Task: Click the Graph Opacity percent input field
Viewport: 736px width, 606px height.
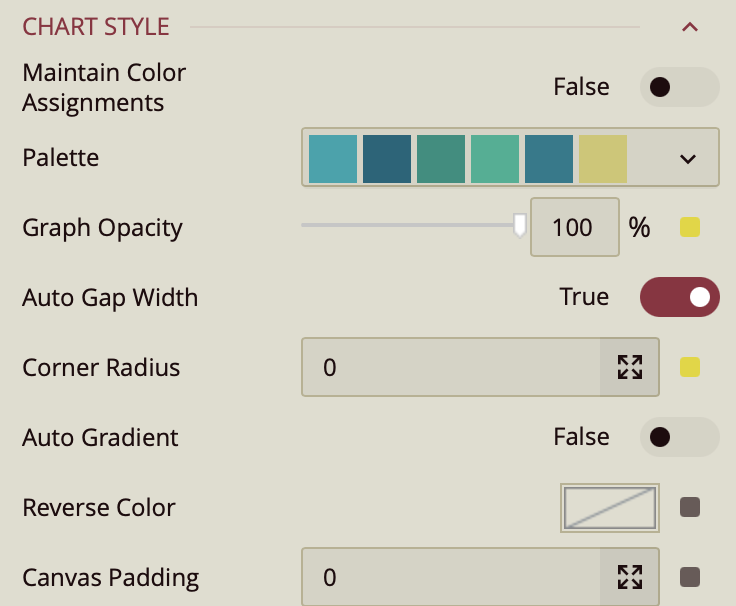Action: pos(572,227)
